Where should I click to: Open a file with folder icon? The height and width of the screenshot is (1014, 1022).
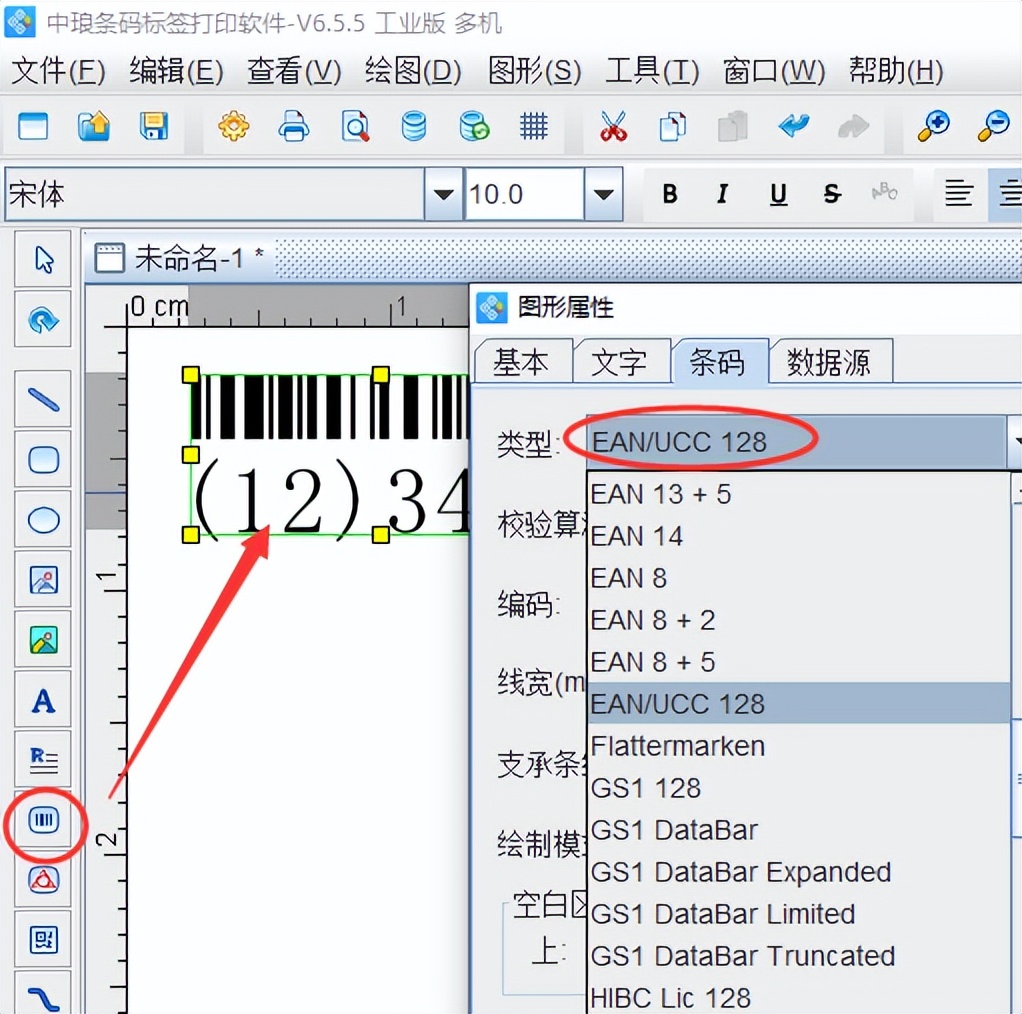pyautogui.click(x=93, y=126)
